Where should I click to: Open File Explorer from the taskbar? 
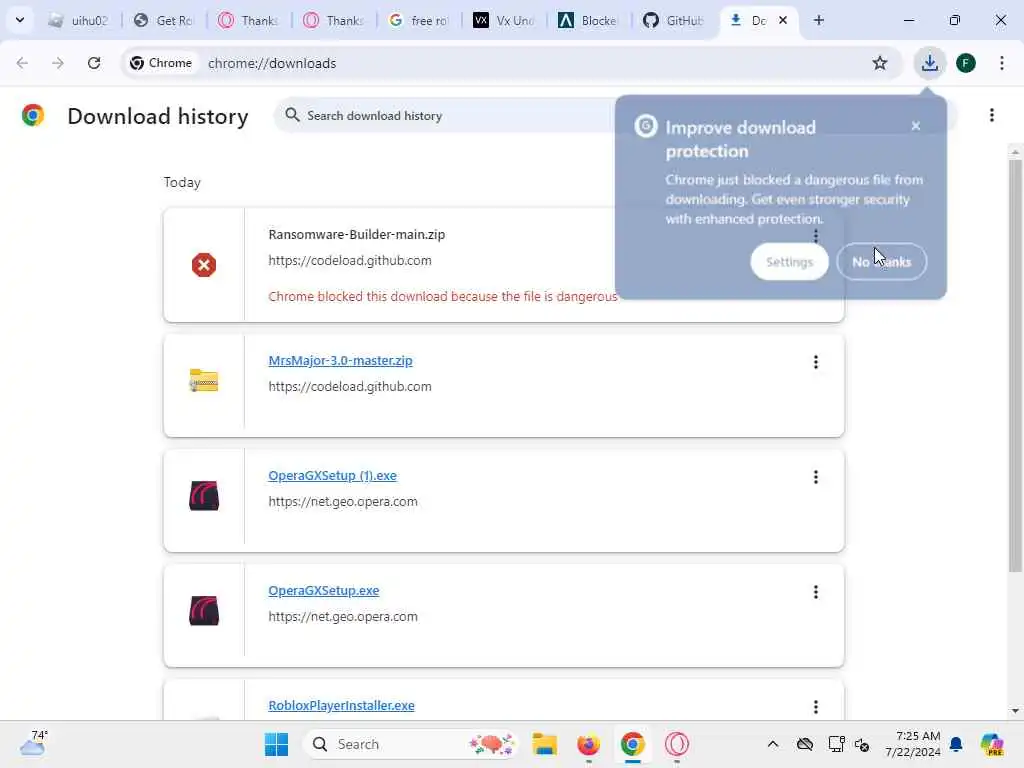point(544,744)
